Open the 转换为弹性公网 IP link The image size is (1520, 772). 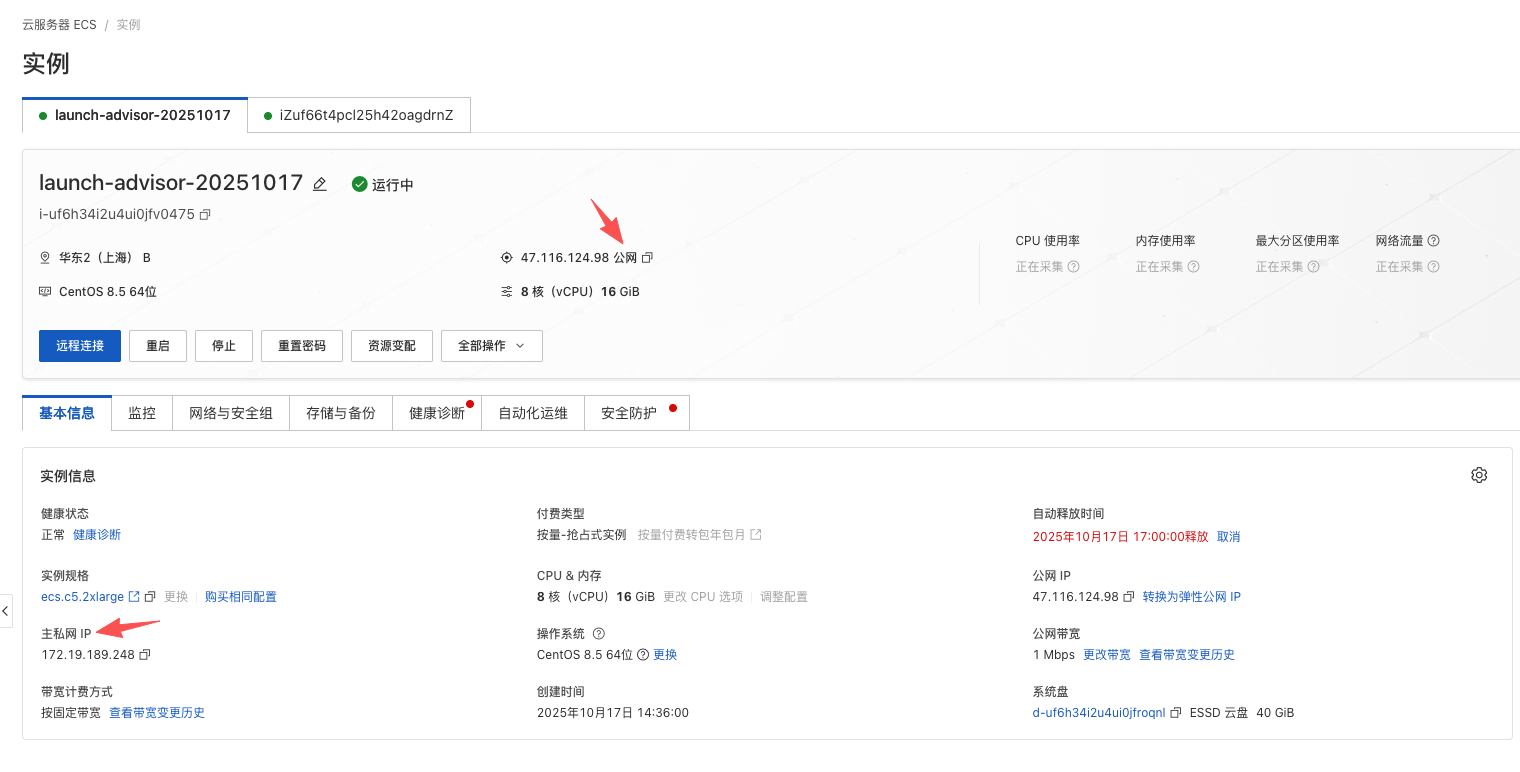(1191, 597)
